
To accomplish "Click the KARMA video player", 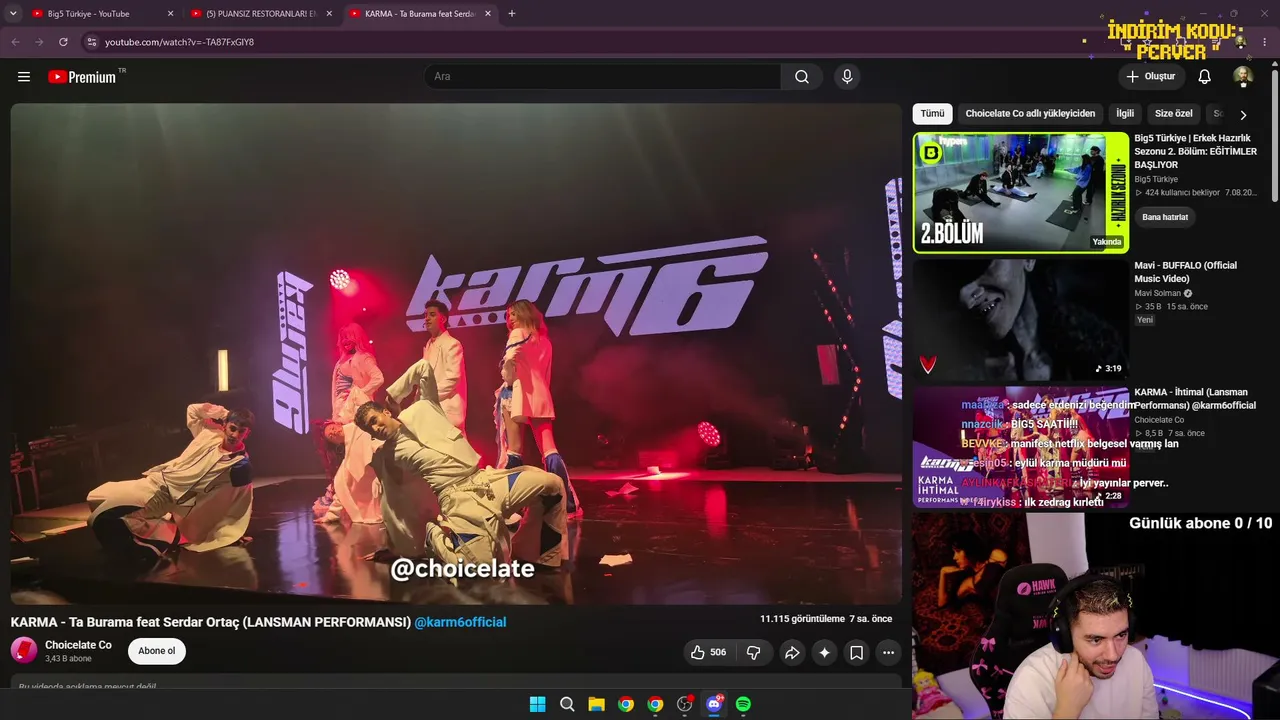I will click(x=456, y=354).
